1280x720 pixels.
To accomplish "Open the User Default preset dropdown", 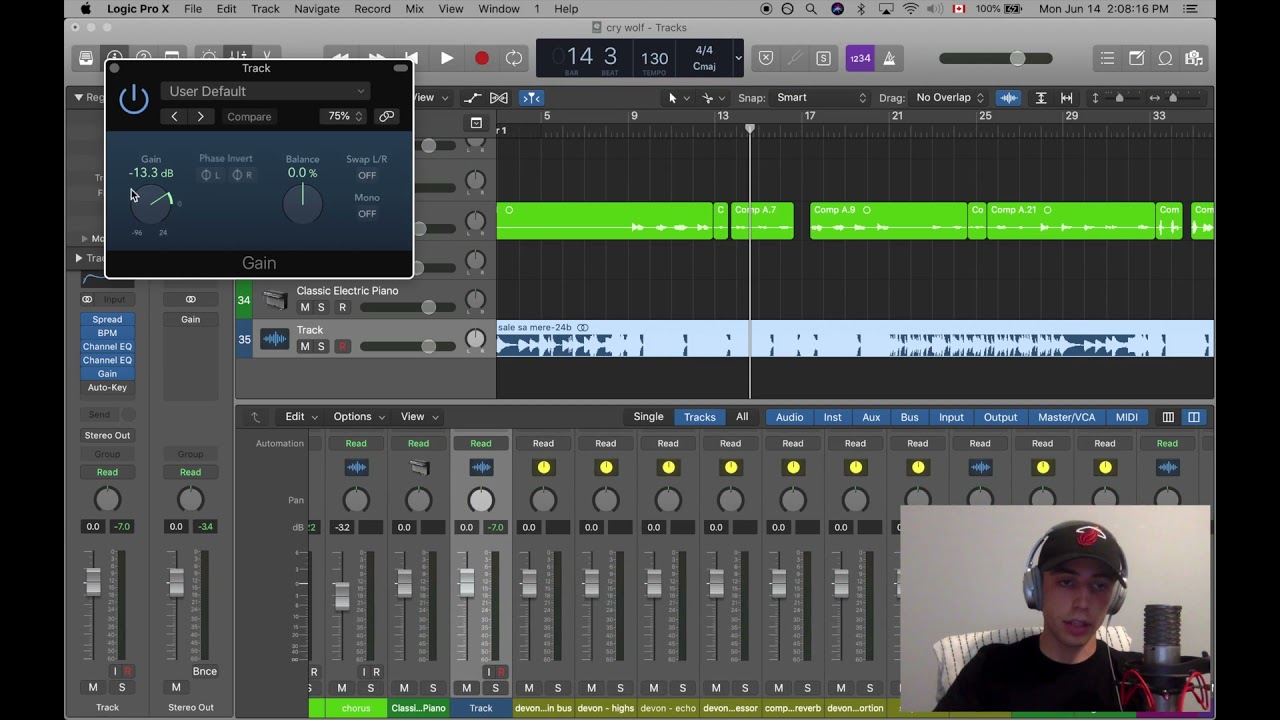I will [x=265, y=91].
